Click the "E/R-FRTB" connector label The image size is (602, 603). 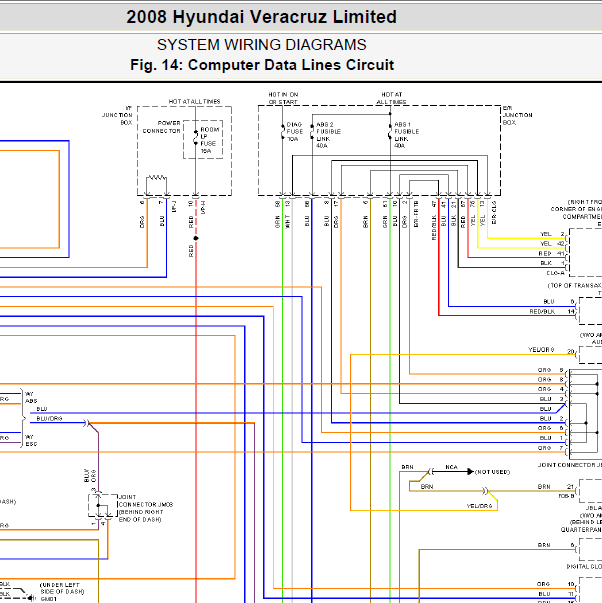416,214
